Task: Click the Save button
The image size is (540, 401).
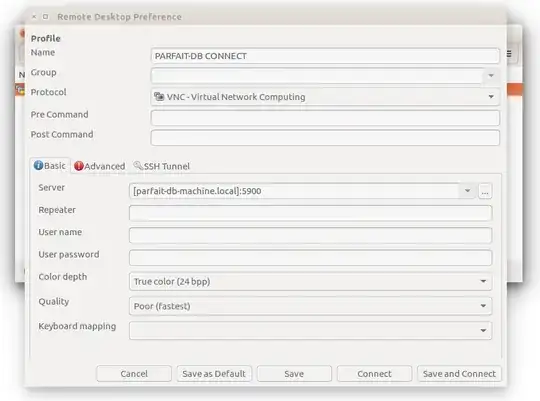Action: [x=294, y=374]
